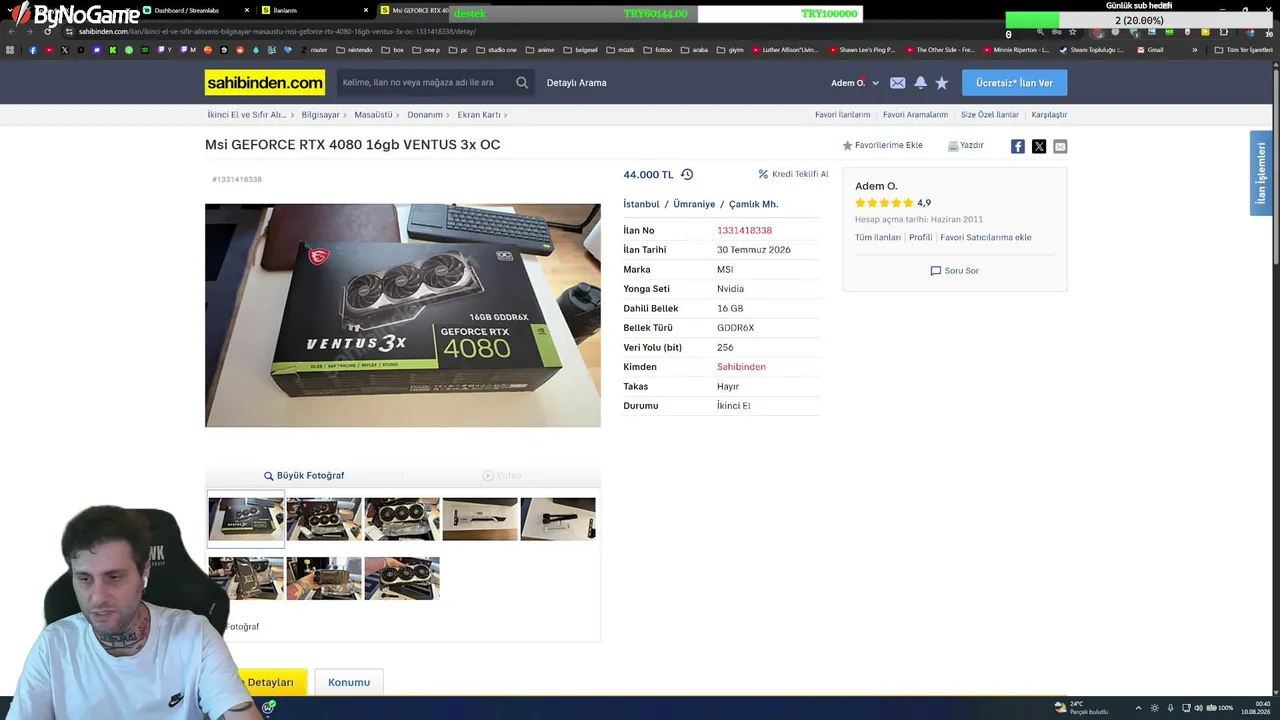Select the second thumbnail in the first row
1280x720 pixels.
coord(324,518)
